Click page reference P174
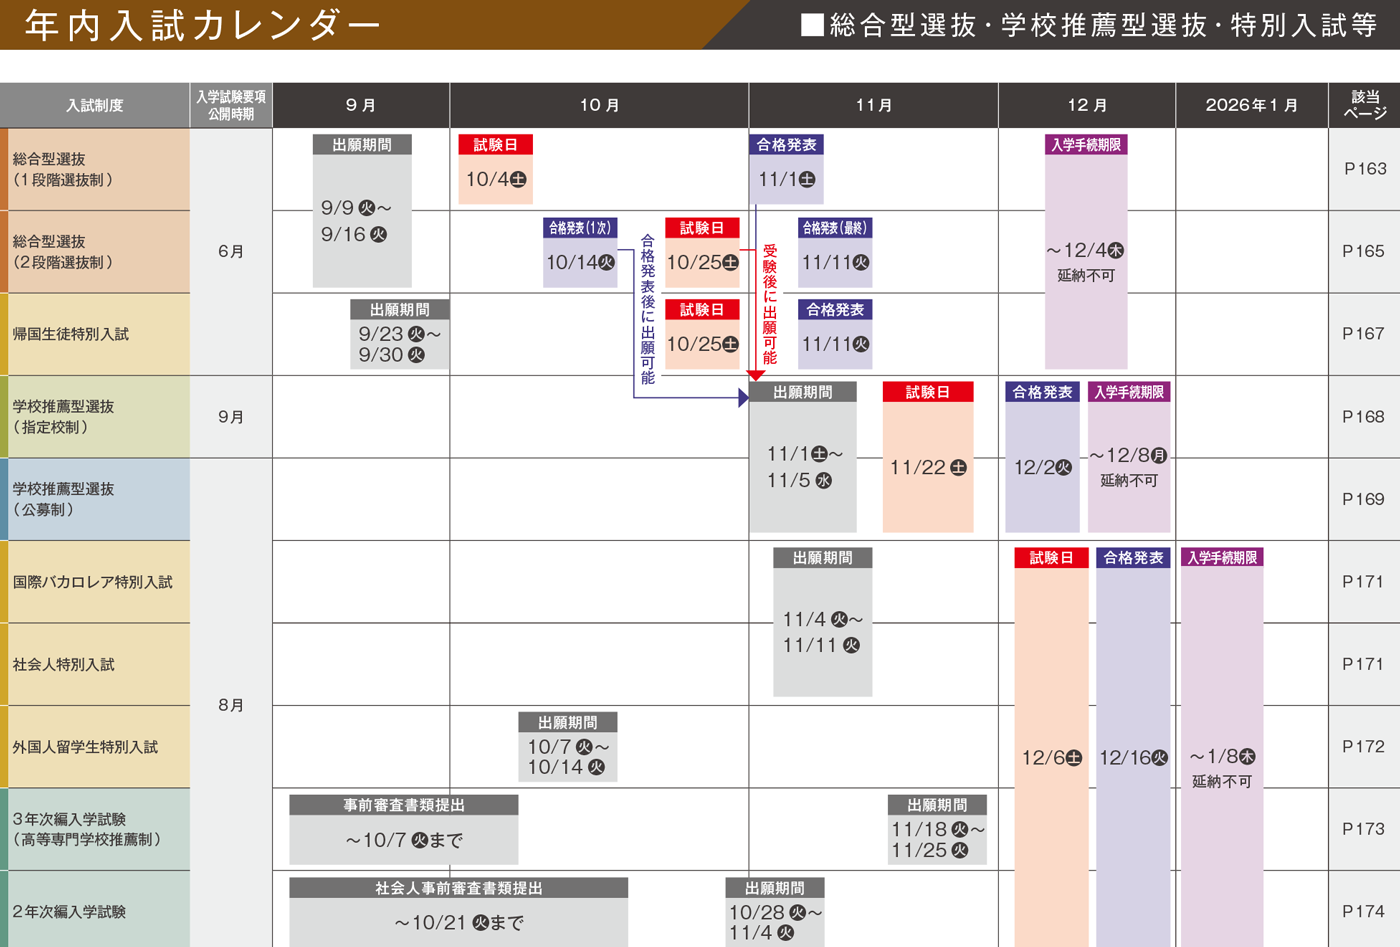This screenshot has height=947, width=1400. coord(1364,912)
